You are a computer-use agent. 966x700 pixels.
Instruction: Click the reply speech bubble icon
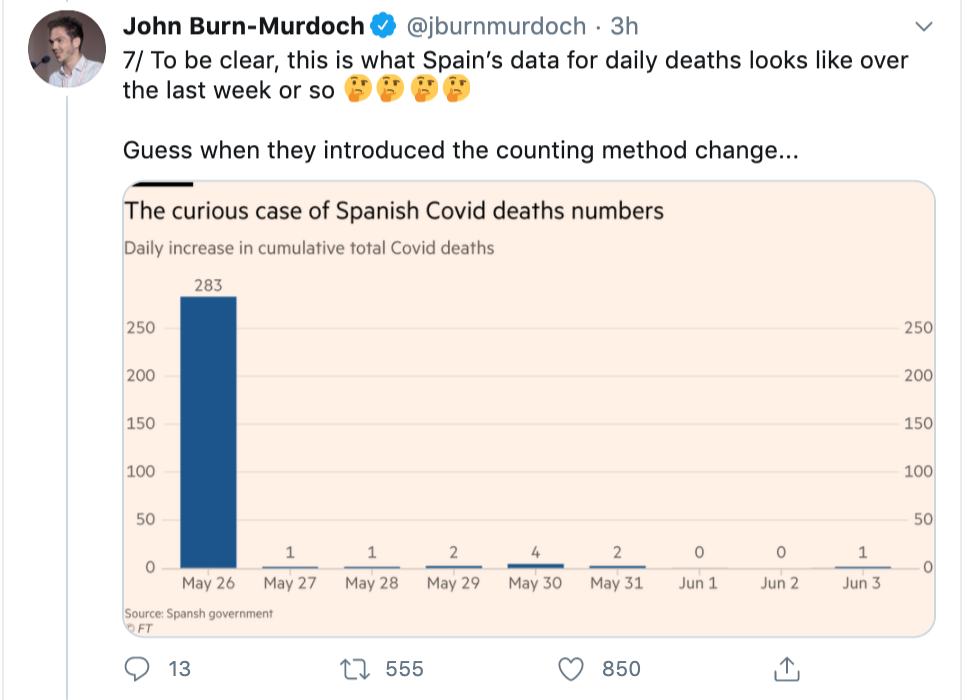click(x=139, y=668)
